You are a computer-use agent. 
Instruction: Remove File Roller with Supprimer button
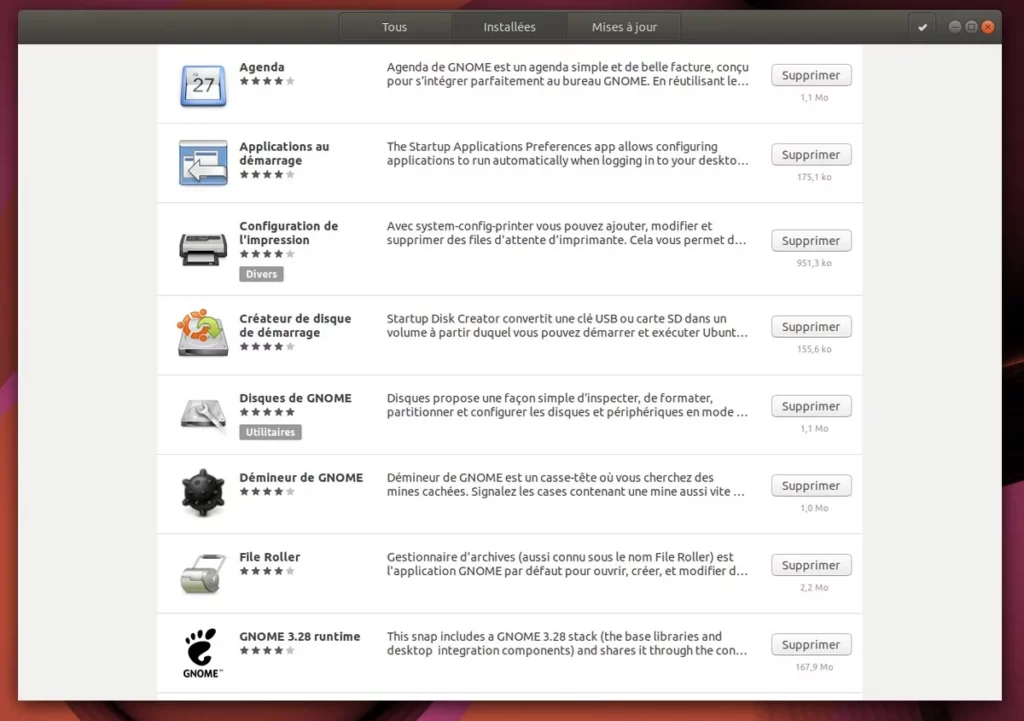tap(811, 566)
